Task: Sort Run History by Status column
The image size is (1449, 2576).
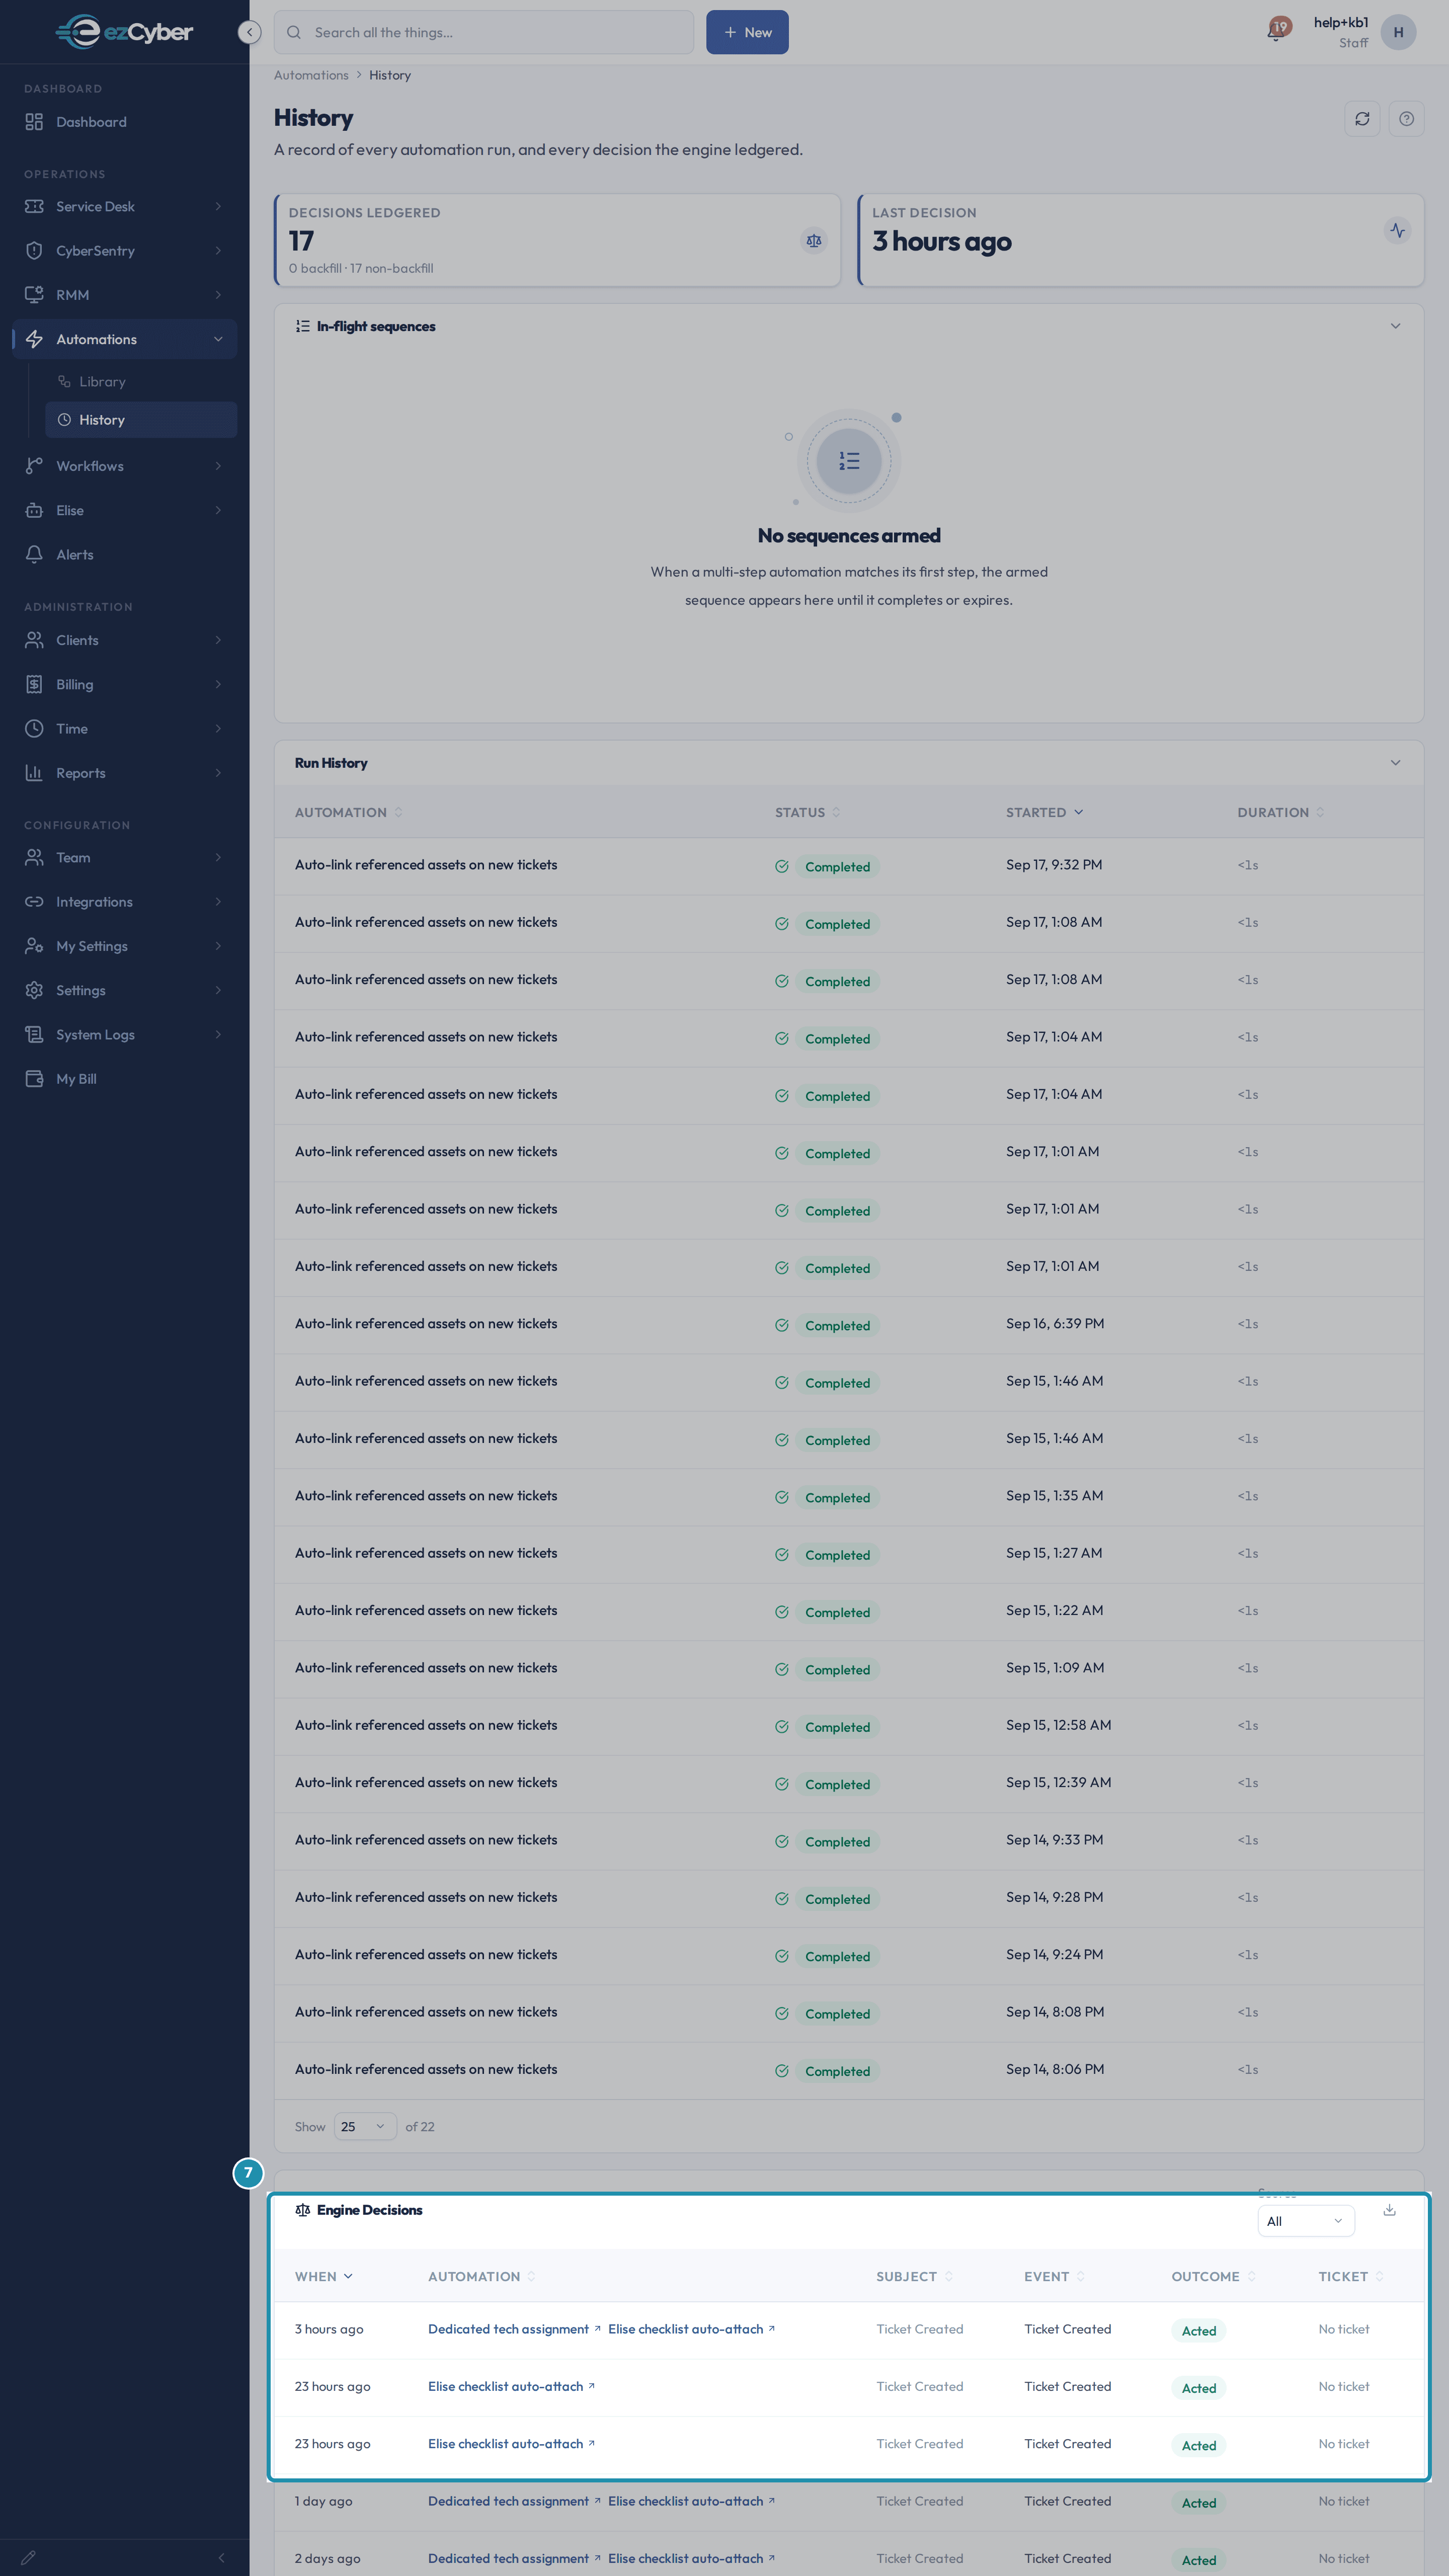Action: pyautogui.click(x=808, y=812)
